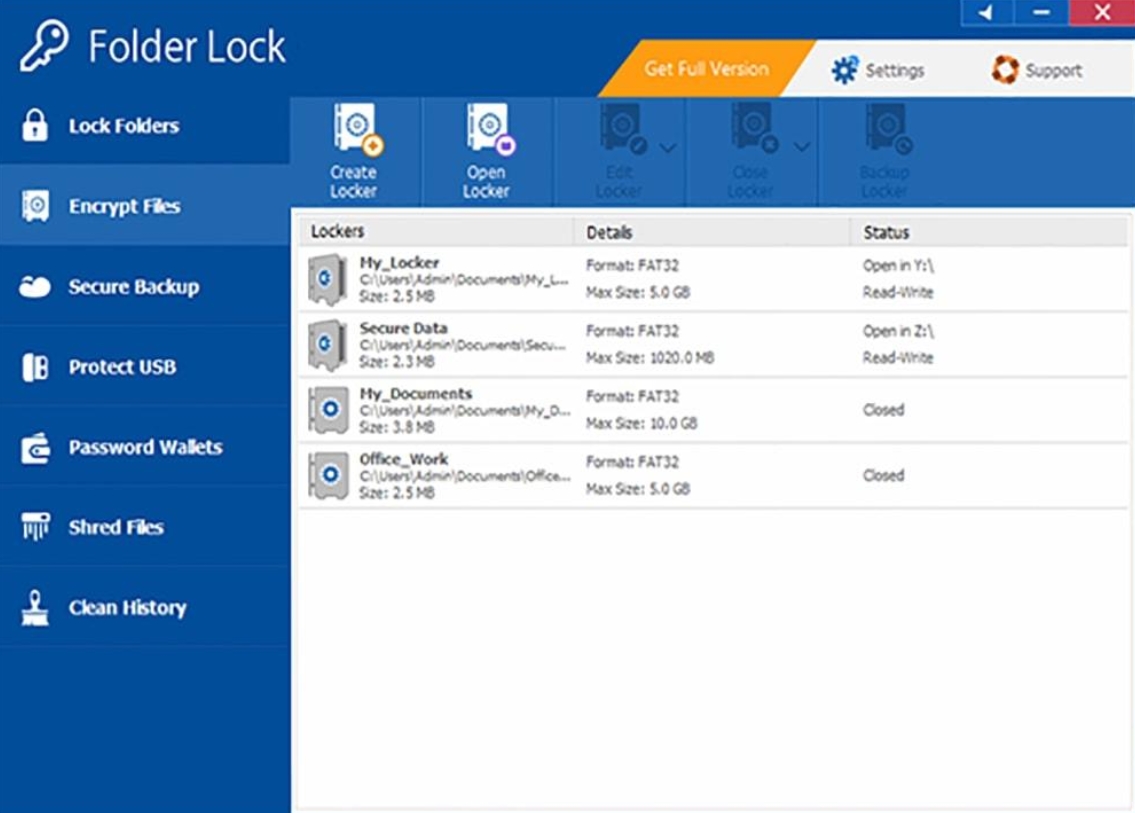Click 'Max Size: 1020.0 MB' detail

(650, 358)
